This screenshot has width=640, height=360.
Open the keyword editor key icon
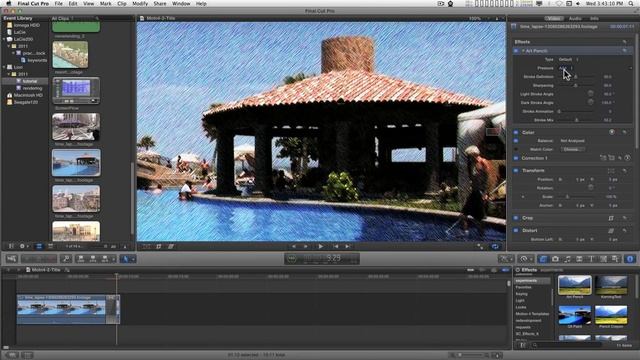(x=66, y=259)
